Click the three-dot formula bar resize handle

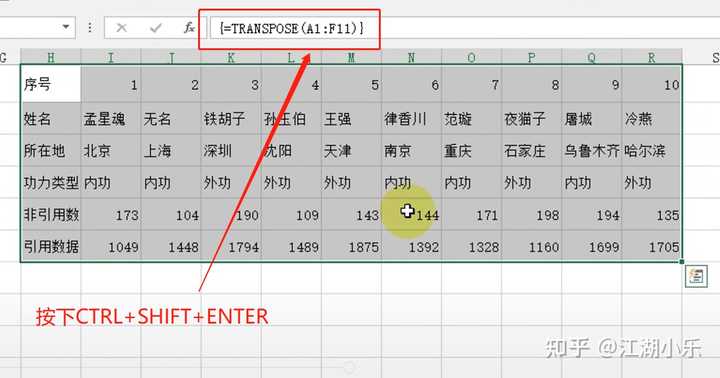pyautogui.click(x=90, y=28)
